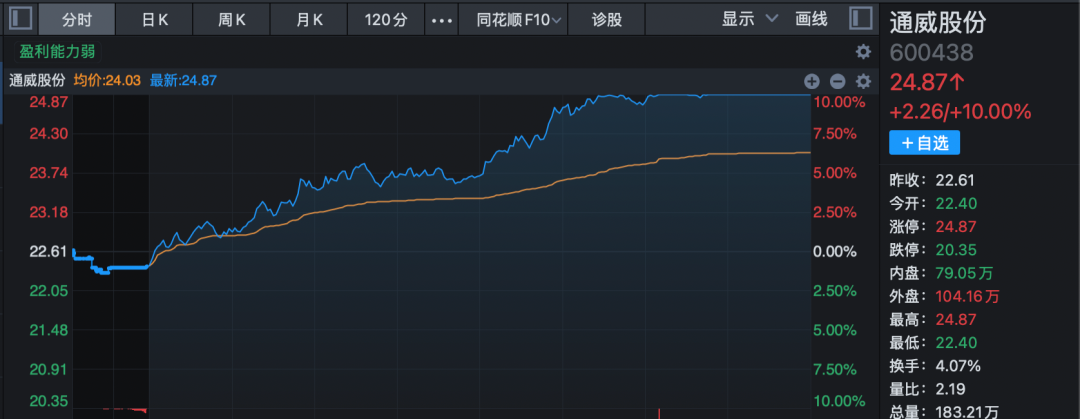Activate the 画线 drawing tool
Screen dimensions: 1080x419
811,19
